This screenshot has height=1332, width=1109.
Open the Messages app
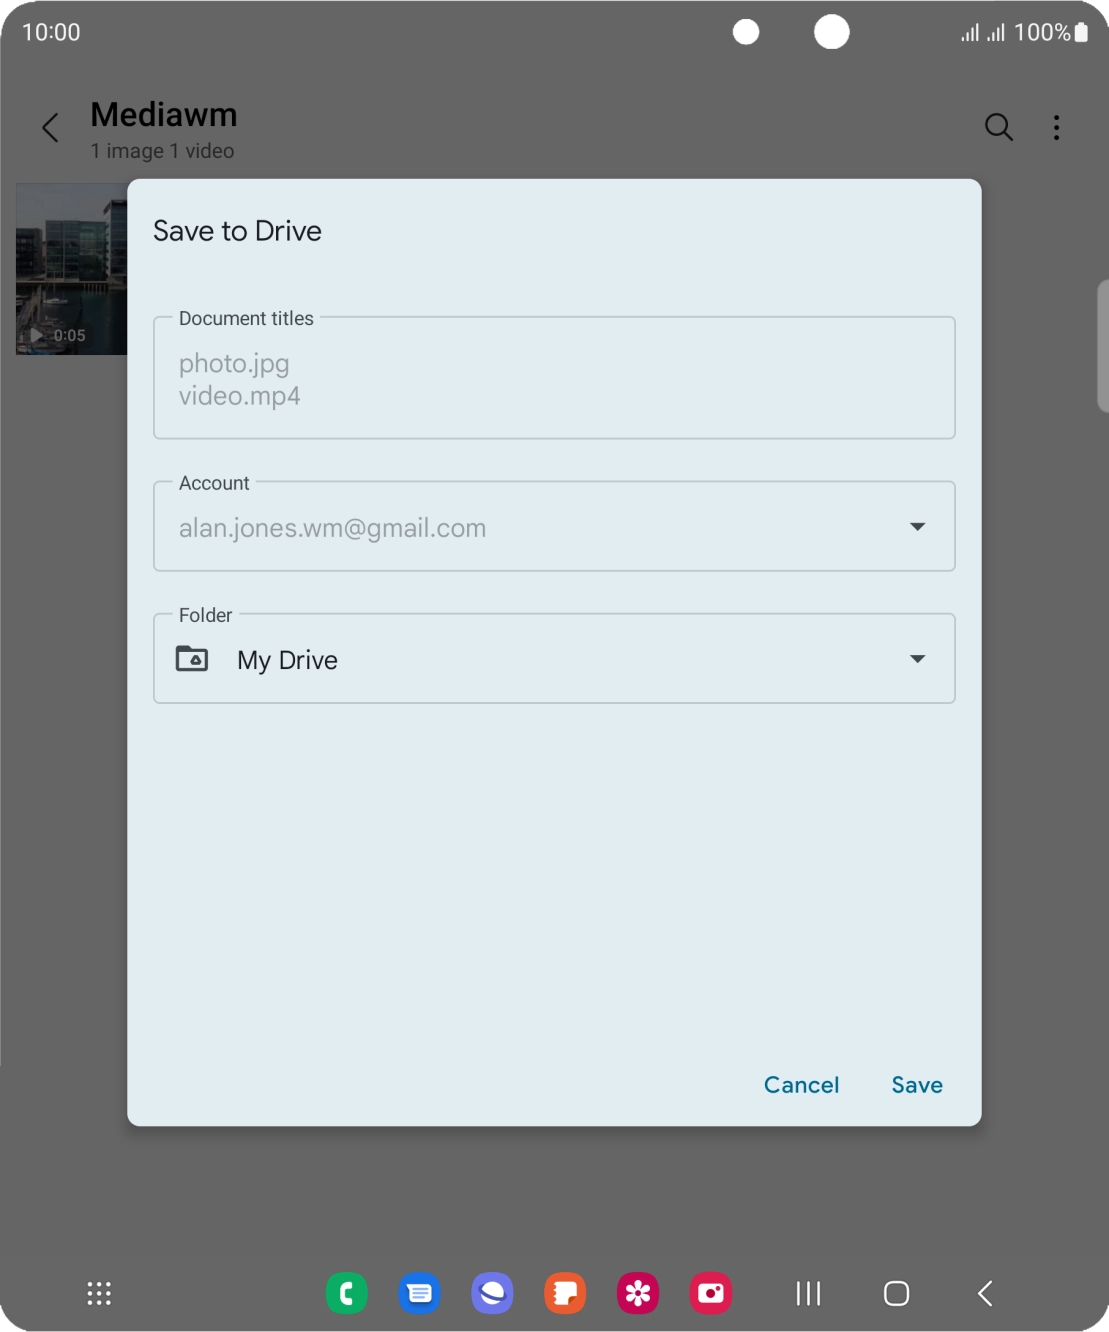[419, 1293]
